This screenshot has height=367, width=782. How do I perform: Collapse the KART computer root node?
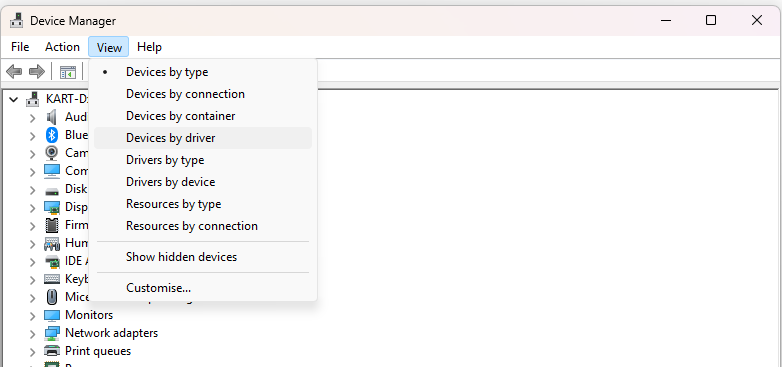14,99
